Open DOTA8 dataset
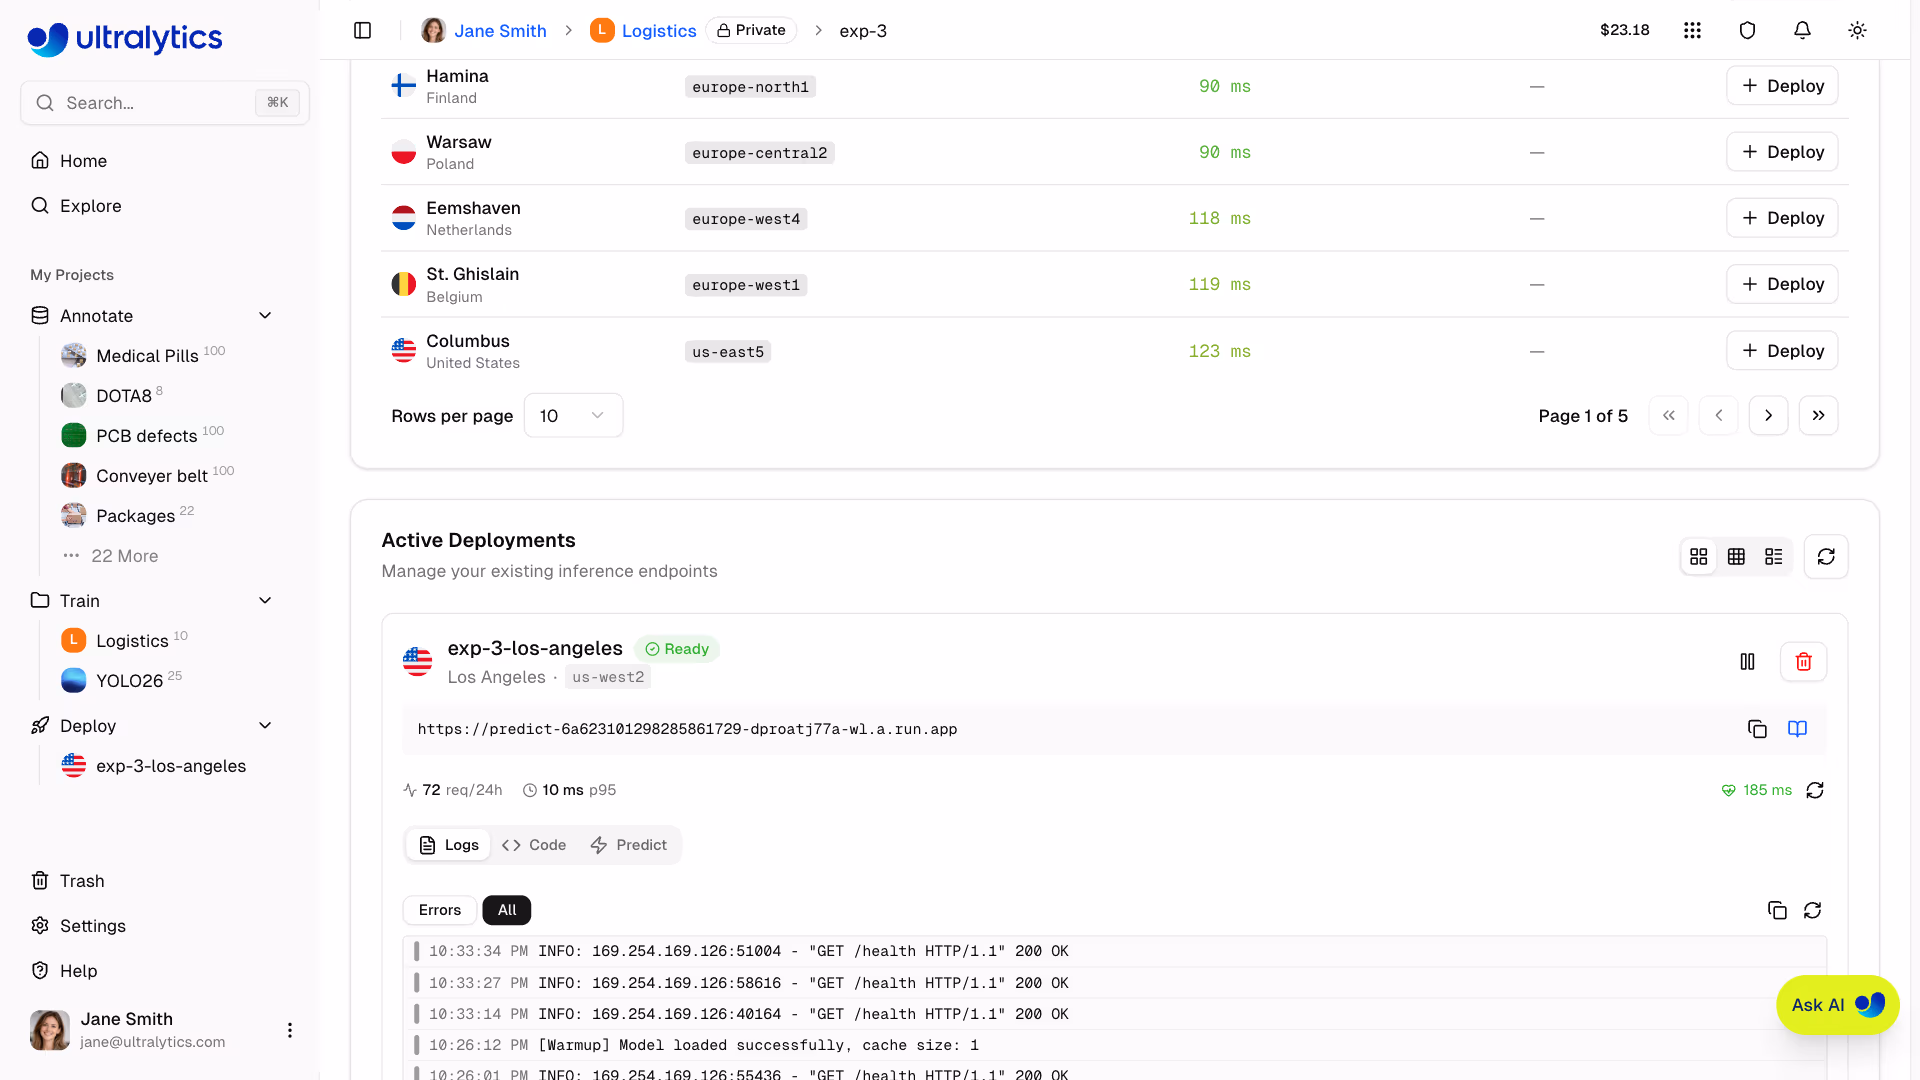1920x1080 pixels. click(x=124, y=395)
